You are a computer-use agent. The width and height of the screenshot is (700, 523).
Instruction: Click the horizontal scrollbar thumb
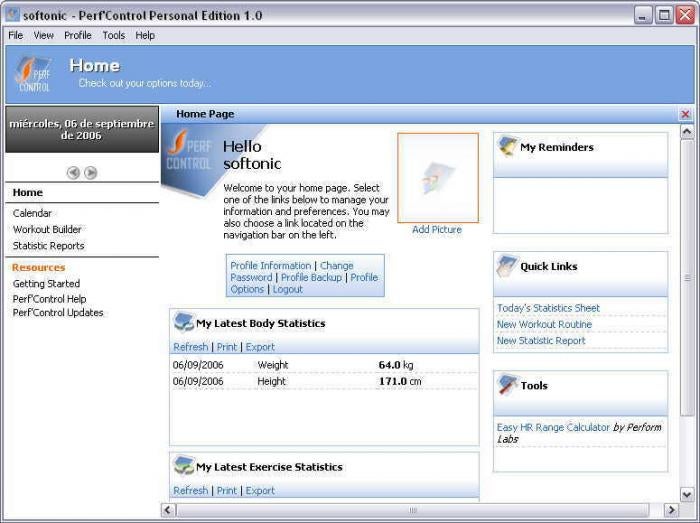[413, 510]
